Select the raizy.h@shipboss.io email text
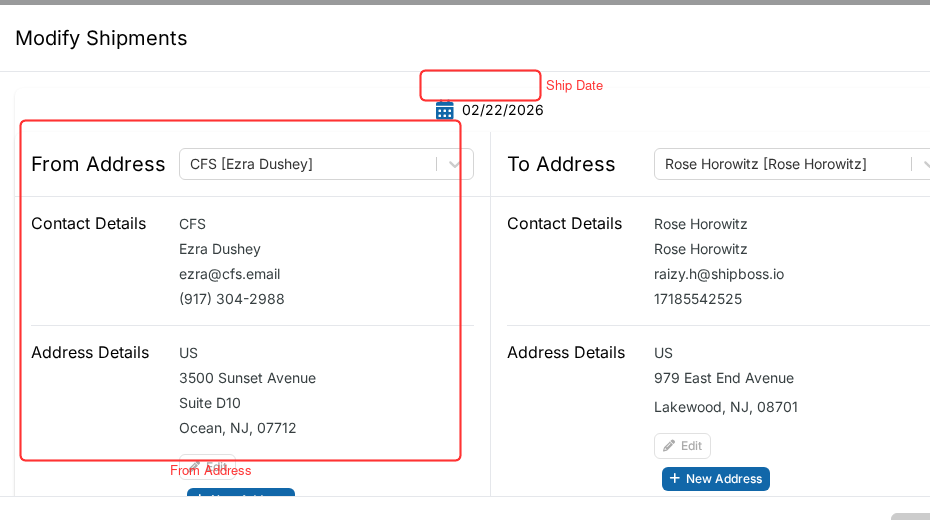Image resolution: width=930 pixels, height=520 pixels. point(719,274)
